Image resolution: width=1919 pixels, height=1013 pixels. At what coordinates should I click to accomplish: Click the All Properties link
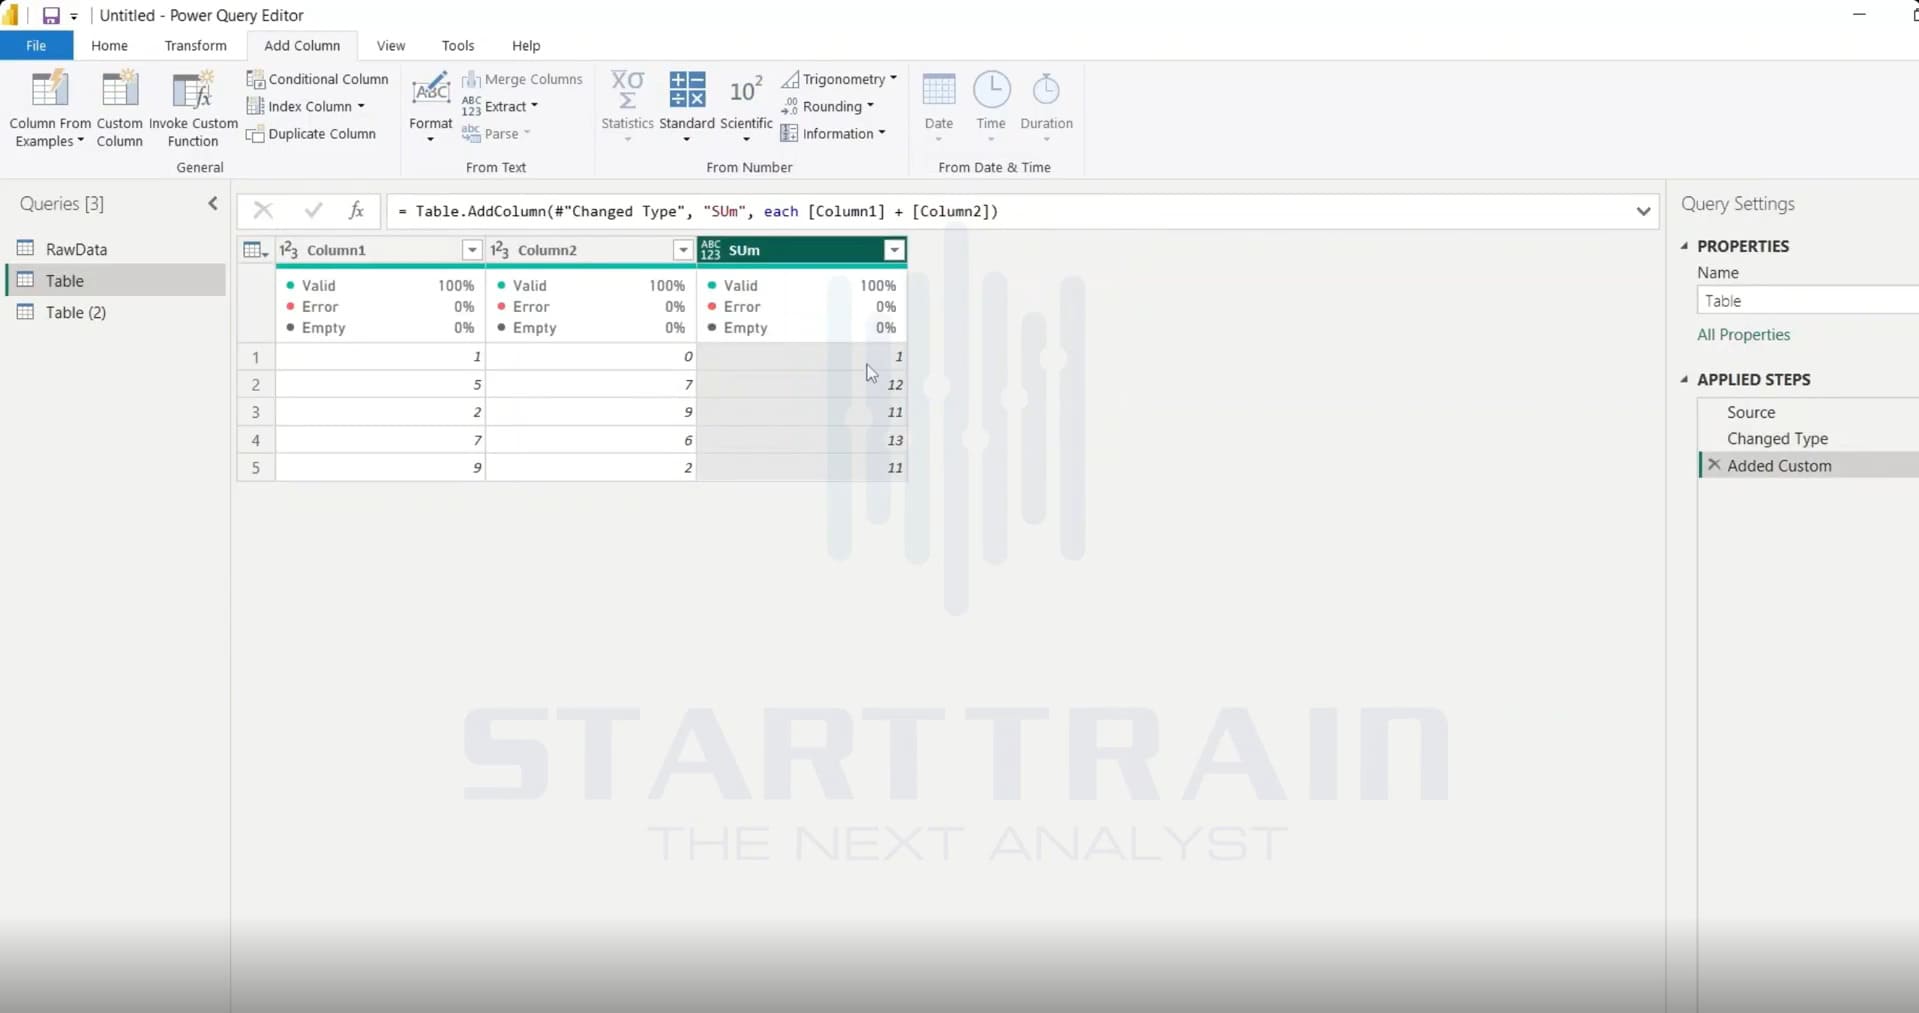(1743, 335)
